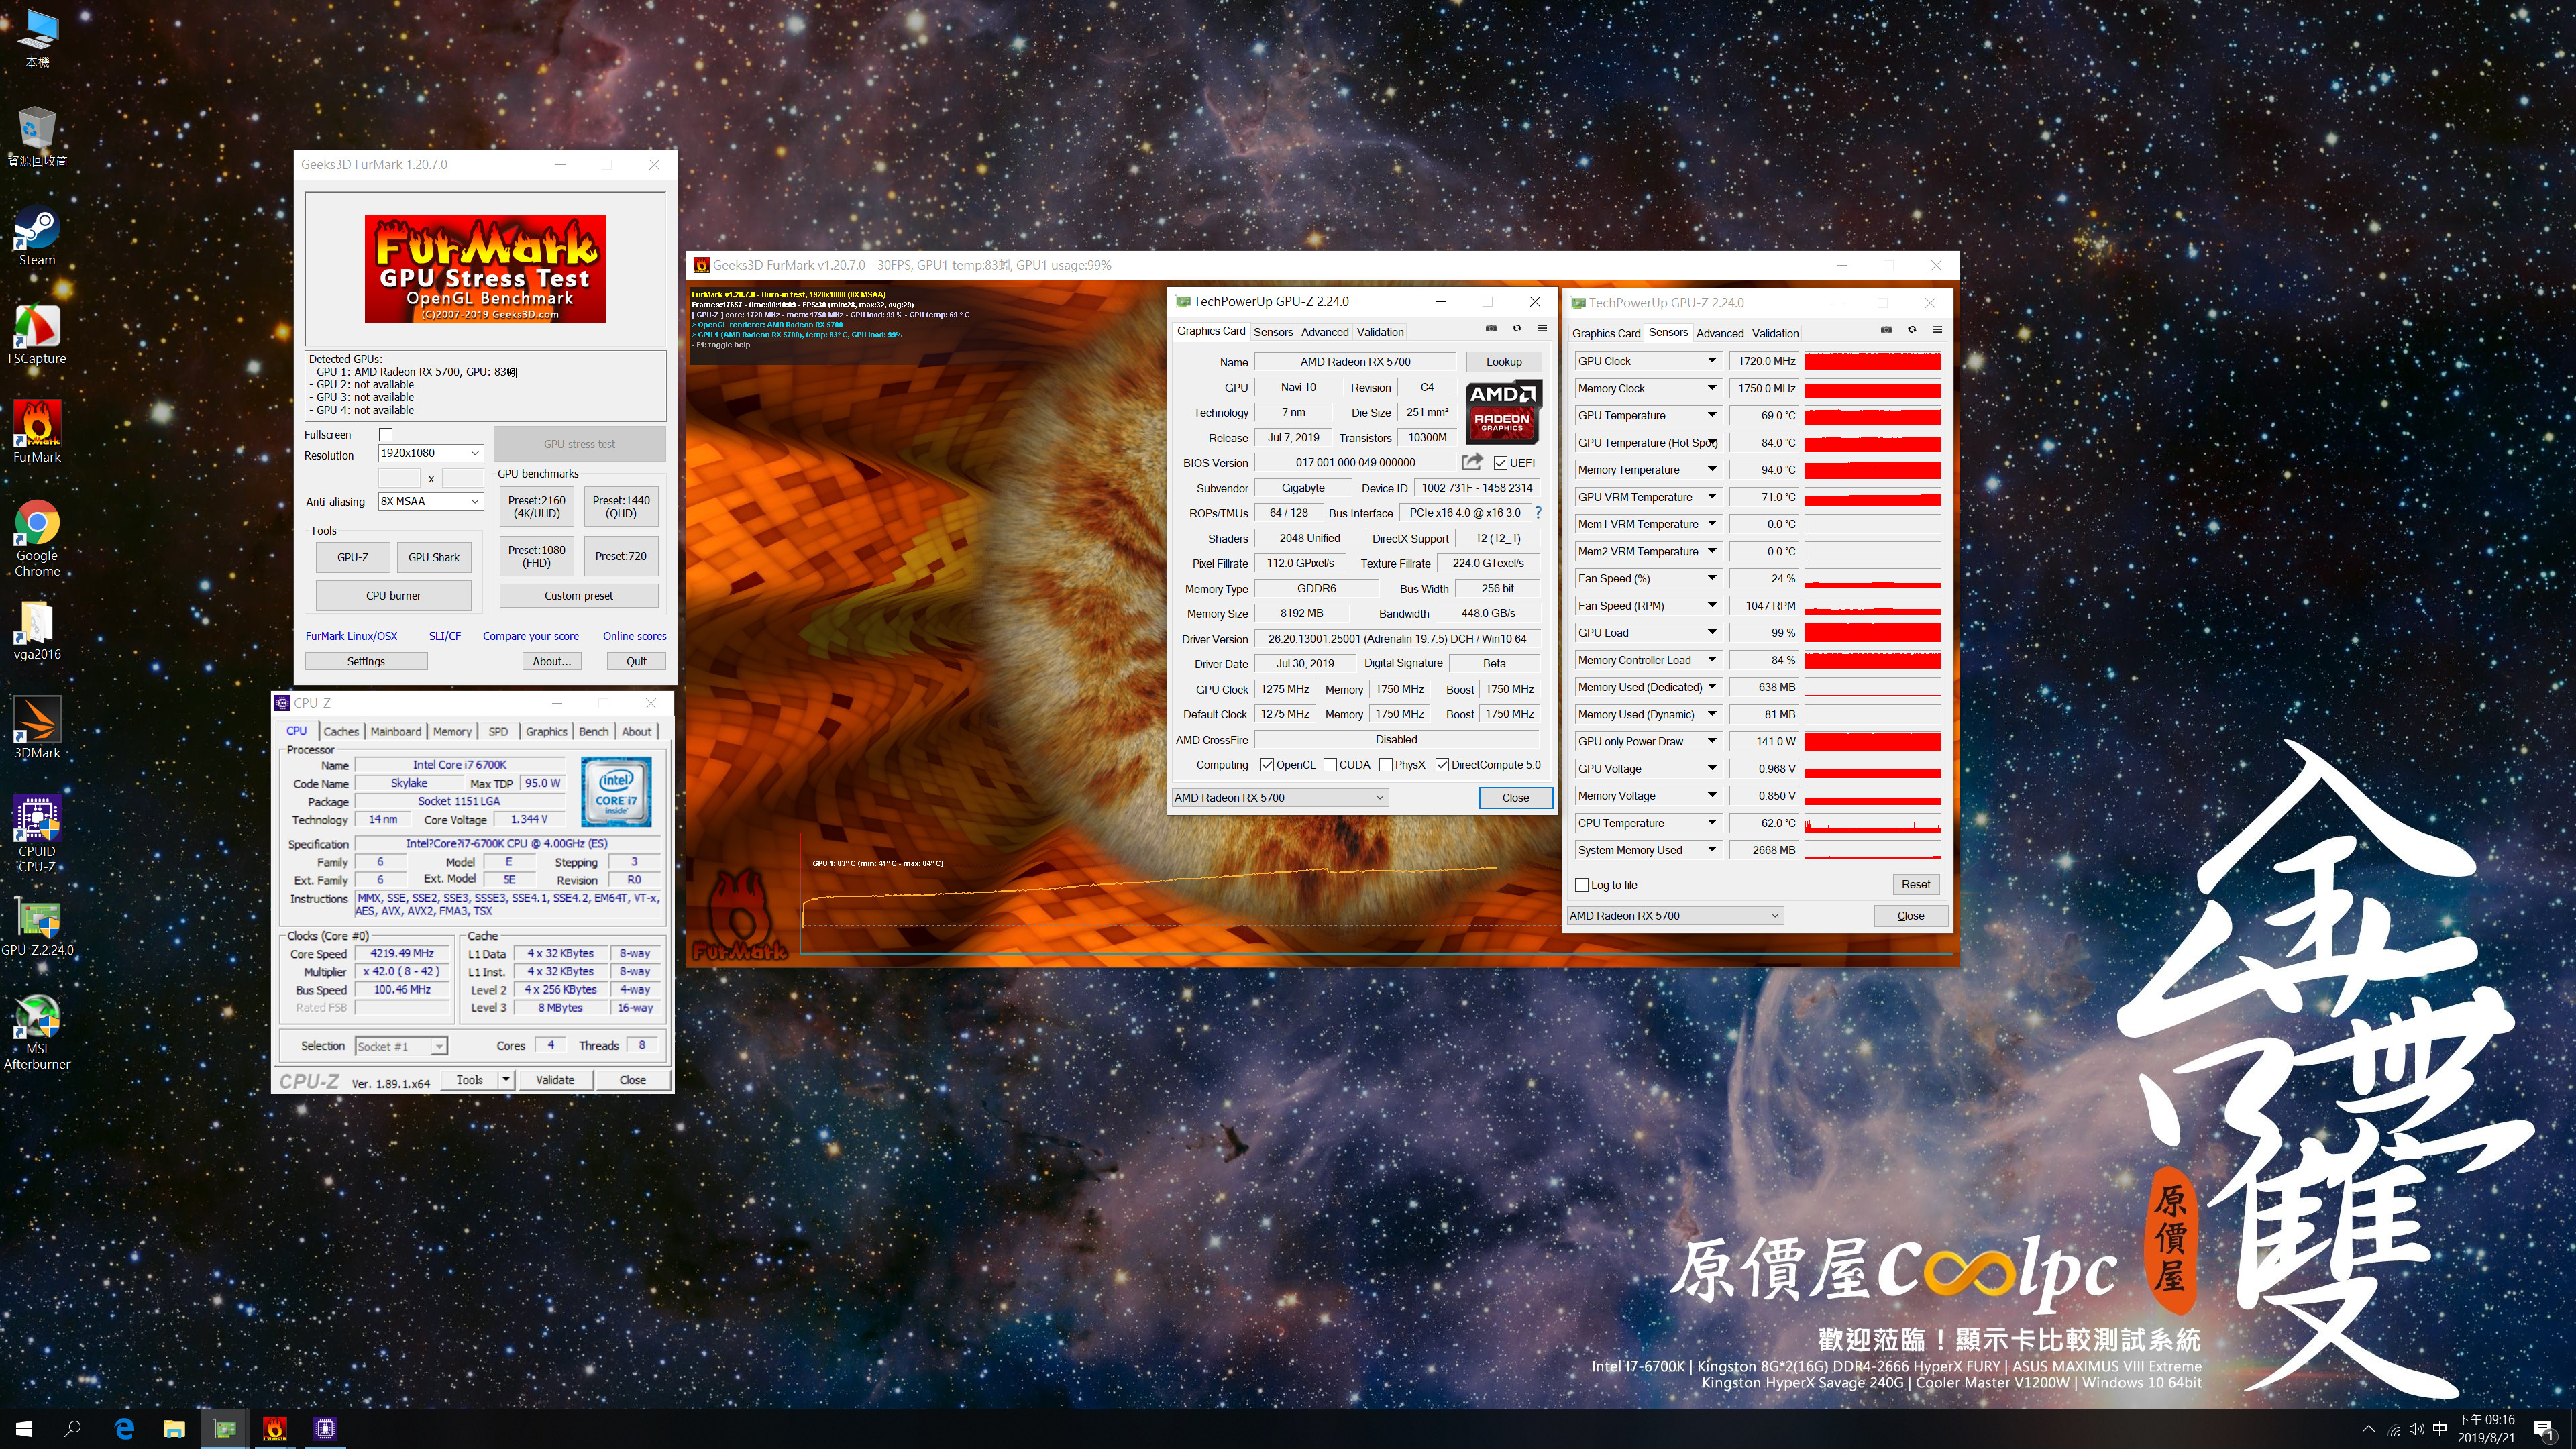The image size is (2576, 1449).
Task: Open the Anti-aliasing 8X MSAA dropdown
Action: [x=431, y=502]
